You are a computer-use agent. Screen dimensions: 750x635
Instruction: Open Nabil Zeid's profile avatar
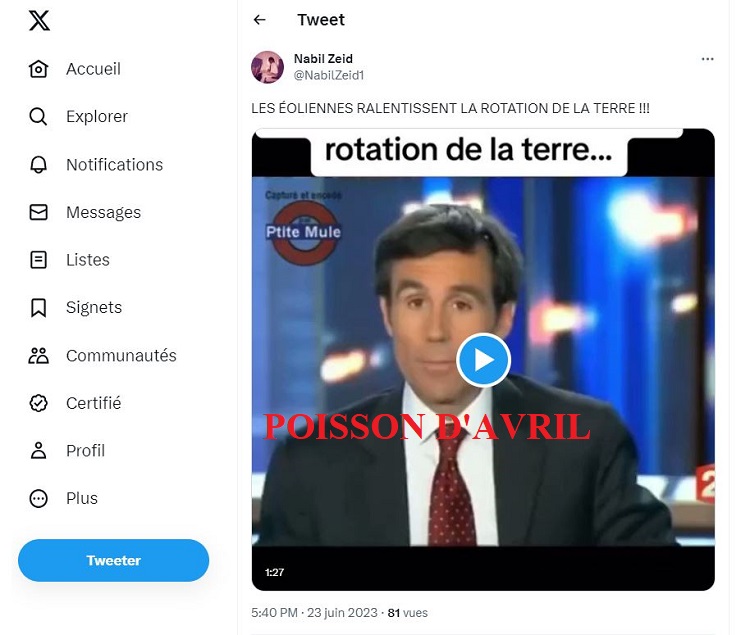(x=267, y=67)
